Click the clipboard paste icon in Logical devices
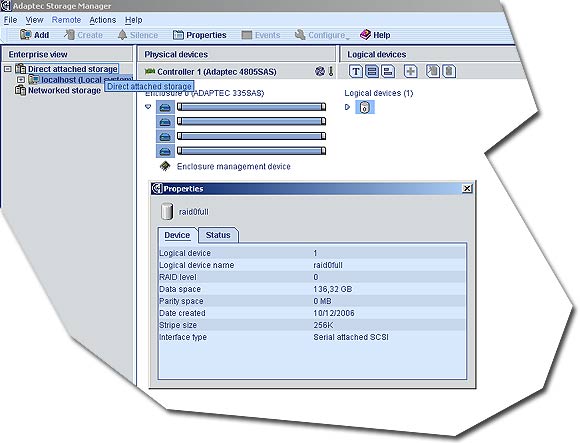The height and width of the screenshot is (443, 580). tap(449, 71)
